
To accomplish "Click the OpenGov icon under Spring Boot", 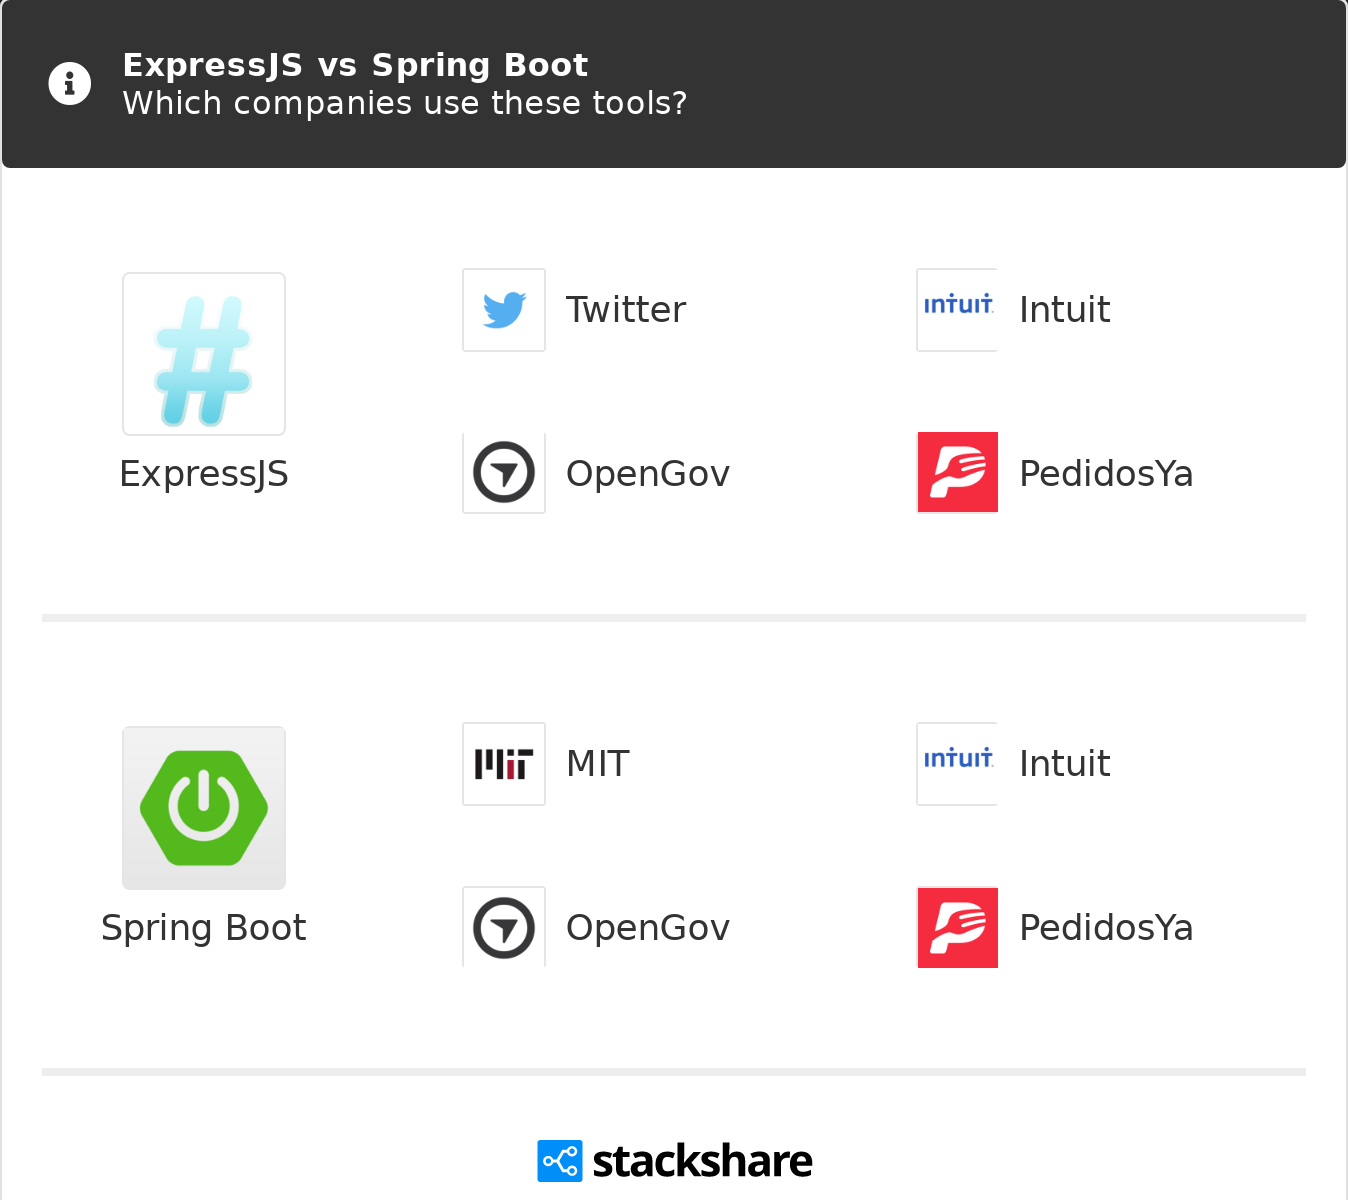I will pos(504,927).
